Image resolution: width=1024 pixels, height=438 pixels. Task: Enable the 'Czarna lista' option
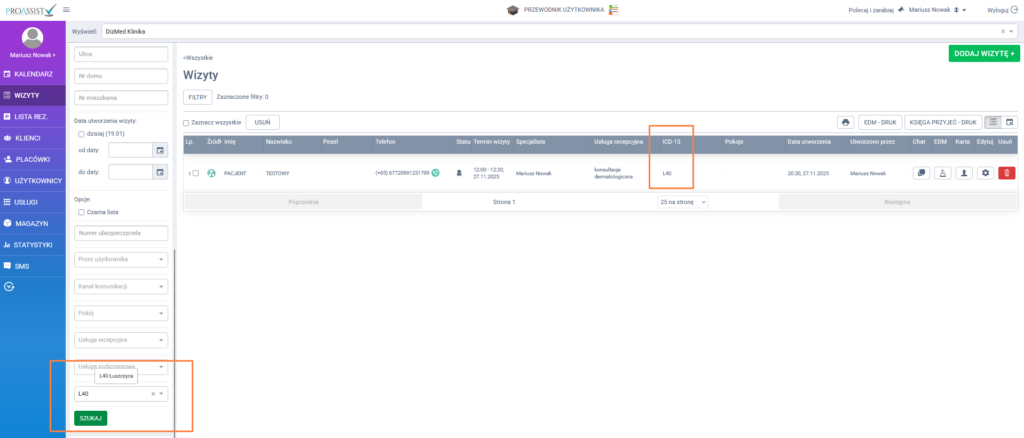pyautogui.click(x=82, y=211)
